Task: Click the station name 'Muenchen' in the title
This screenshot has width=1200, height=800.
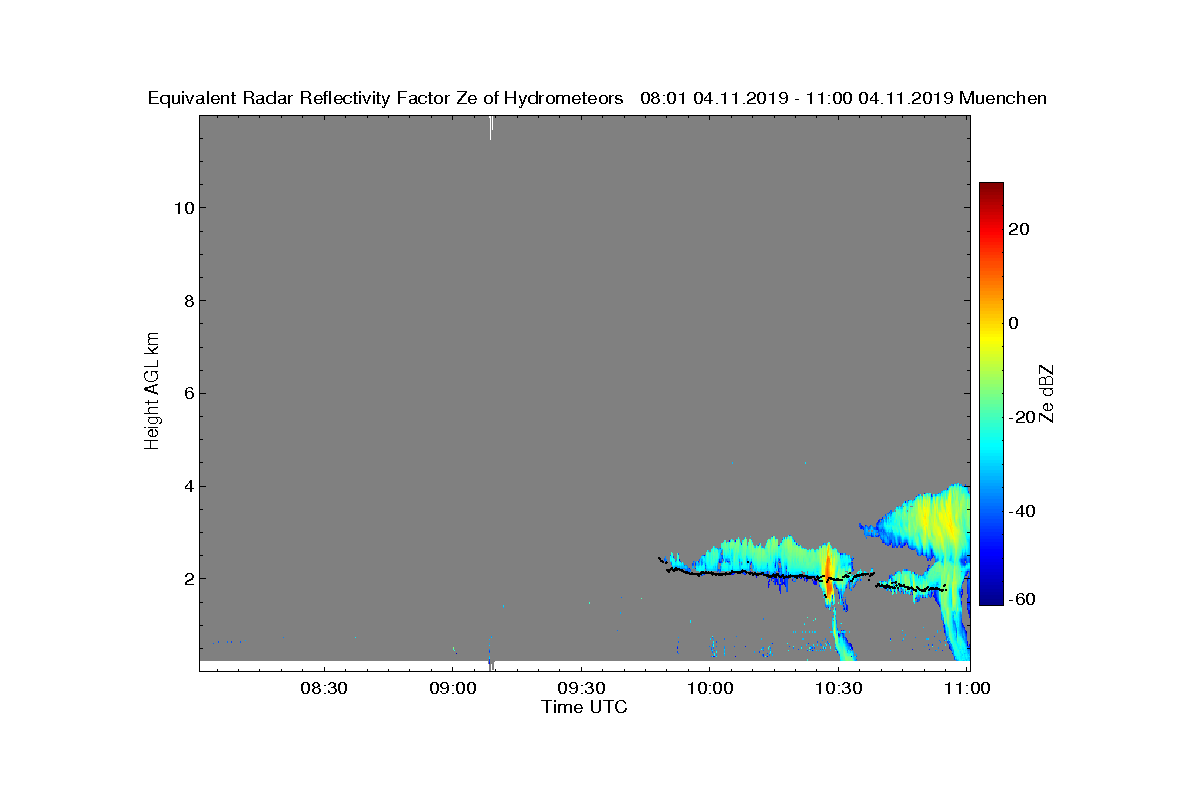Action: [x=1002, y=98]
